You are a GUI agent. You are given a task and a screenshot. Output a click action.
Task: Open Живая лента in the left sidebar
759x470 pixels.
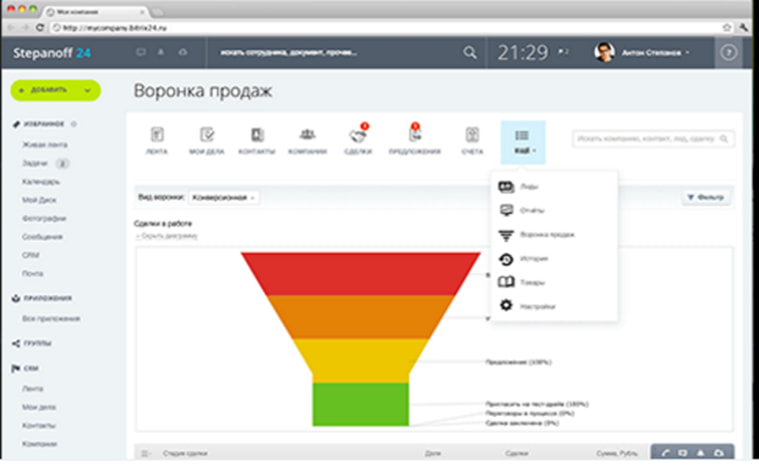click(x=45, y=145)
